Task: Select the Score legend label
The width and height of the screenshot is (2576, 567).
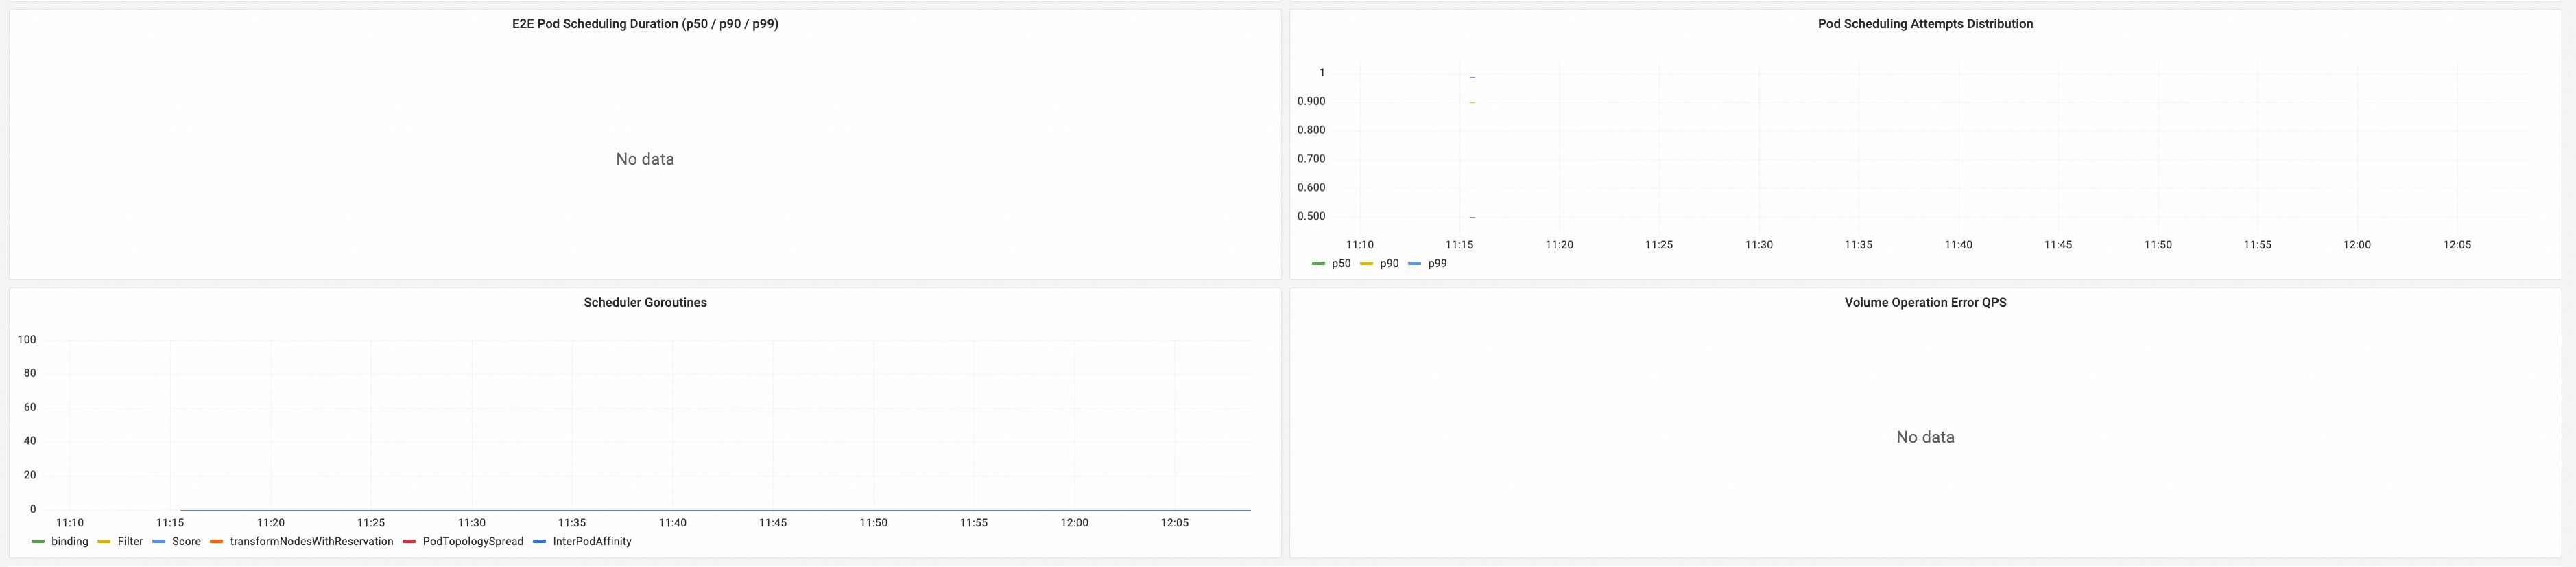Action: (186, 542)
